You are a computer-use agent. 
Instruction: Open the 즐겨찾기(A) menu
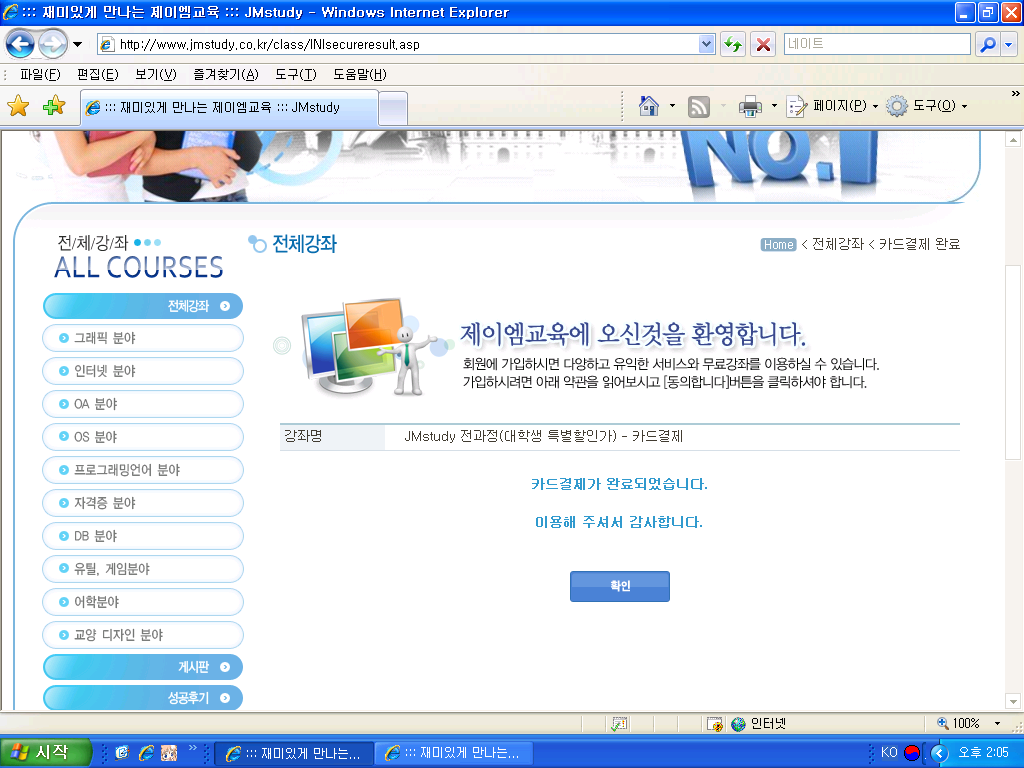[225, 74]
